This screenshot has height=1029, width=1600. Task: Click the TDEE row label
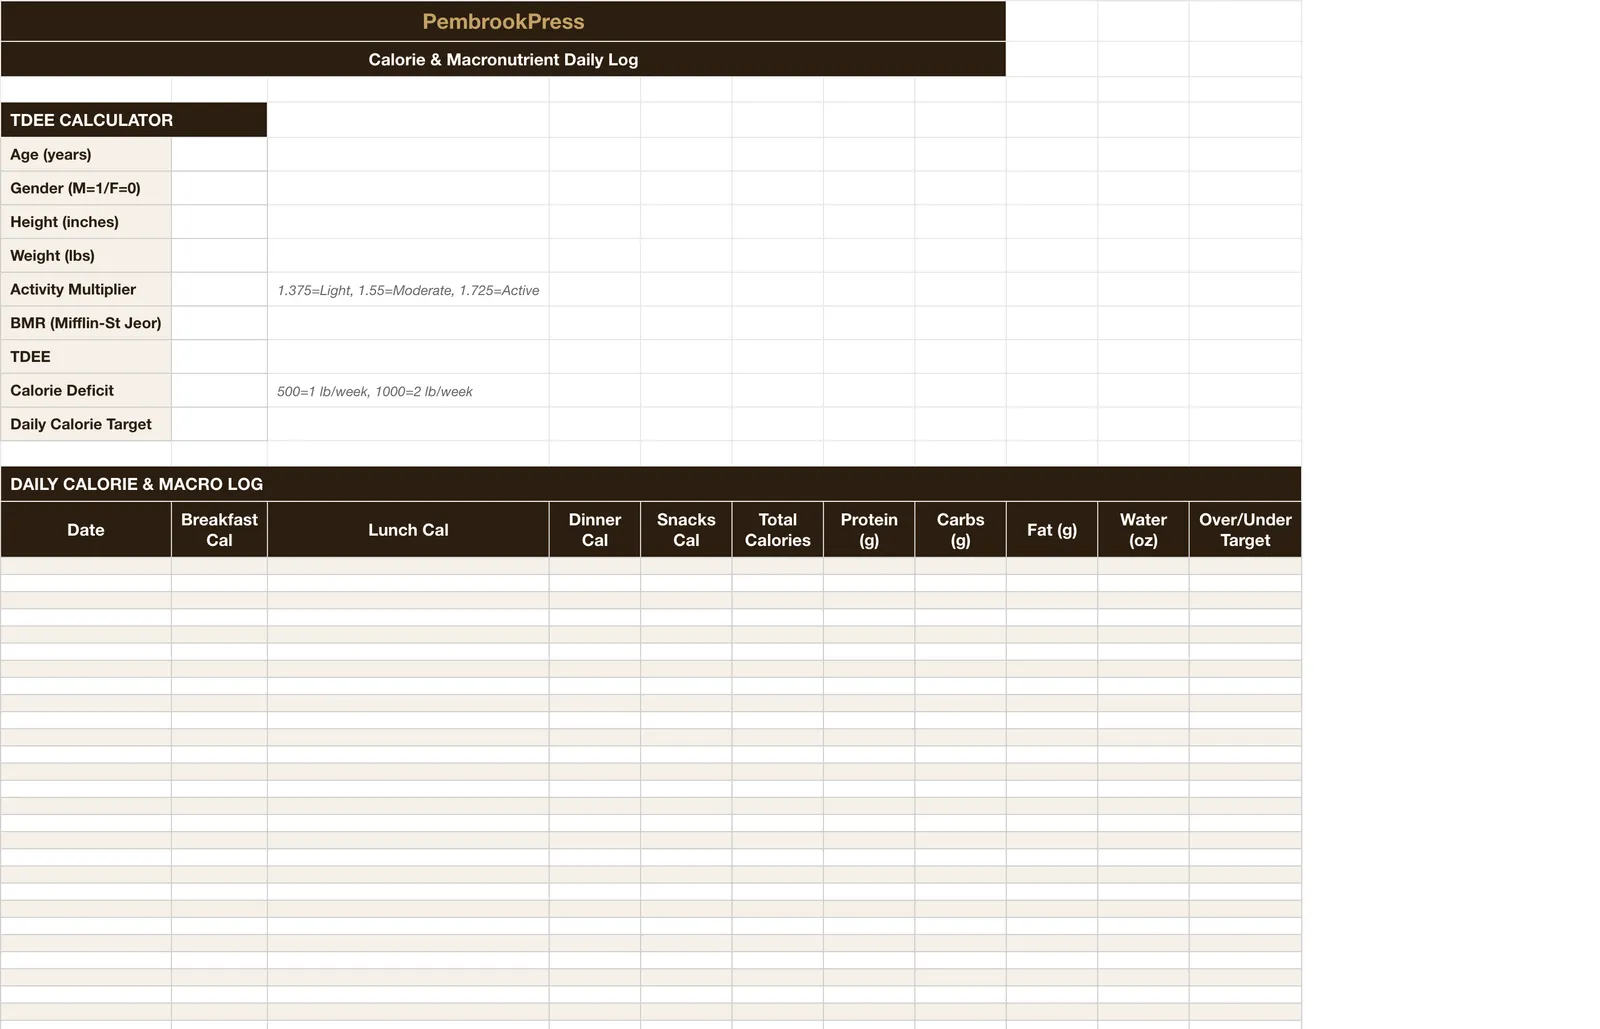tap(86, 357)
